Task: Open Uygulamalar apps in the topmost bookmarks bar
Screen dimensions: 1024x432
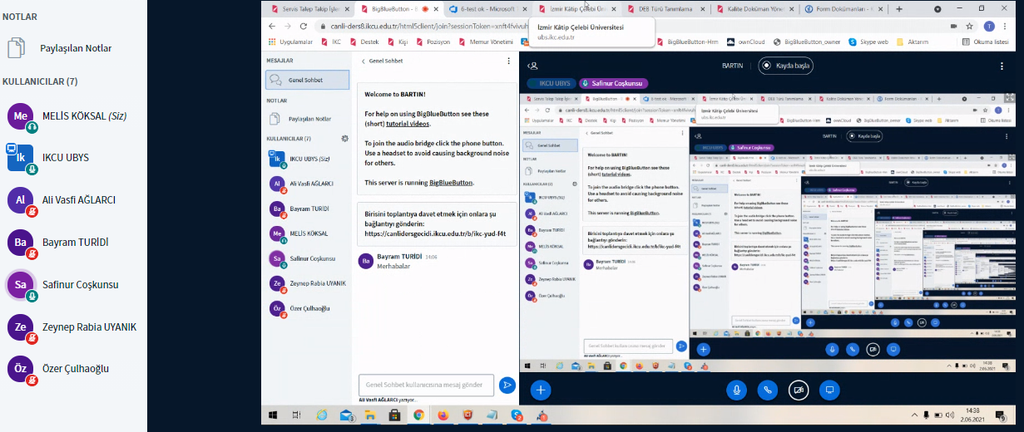Action: [291, 42]
